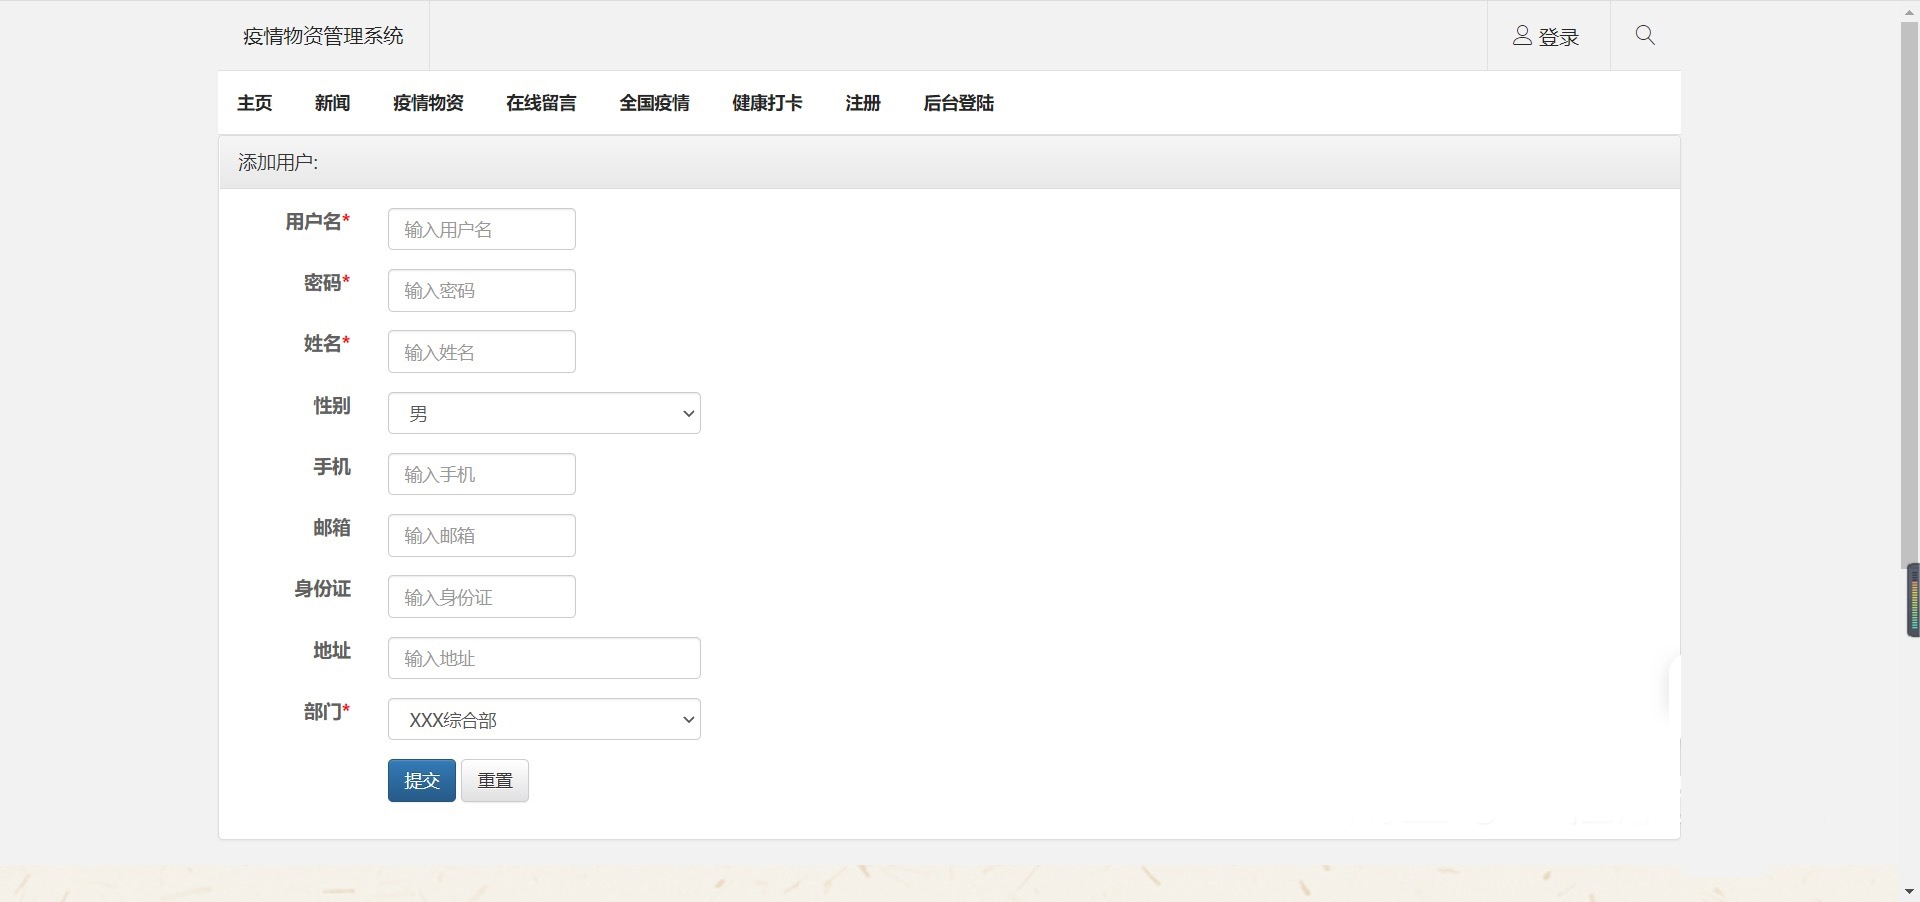Open the 主页 menu item

tap(255, 103)
